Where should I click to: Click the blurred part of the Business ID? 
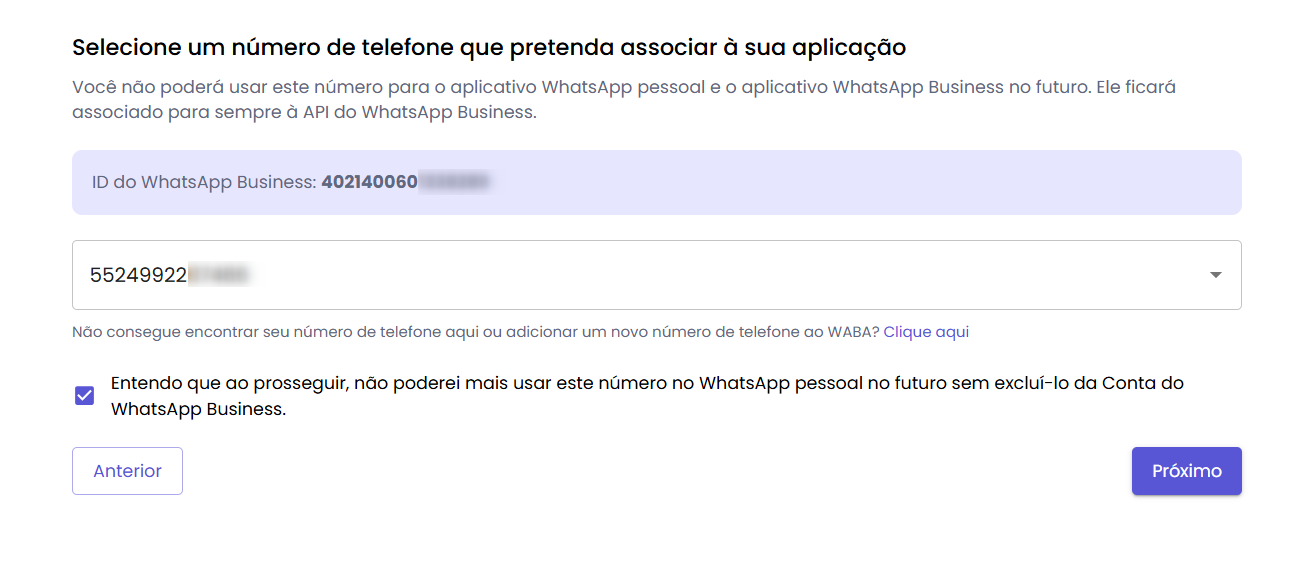click(454, 182)
